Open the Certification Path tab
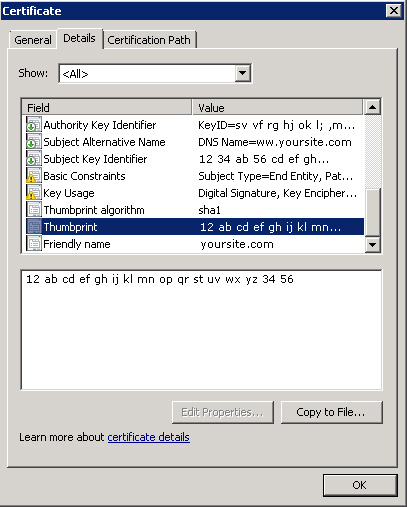Image resolution: width=407 pixels, height=507 pixels. [149, 40]
